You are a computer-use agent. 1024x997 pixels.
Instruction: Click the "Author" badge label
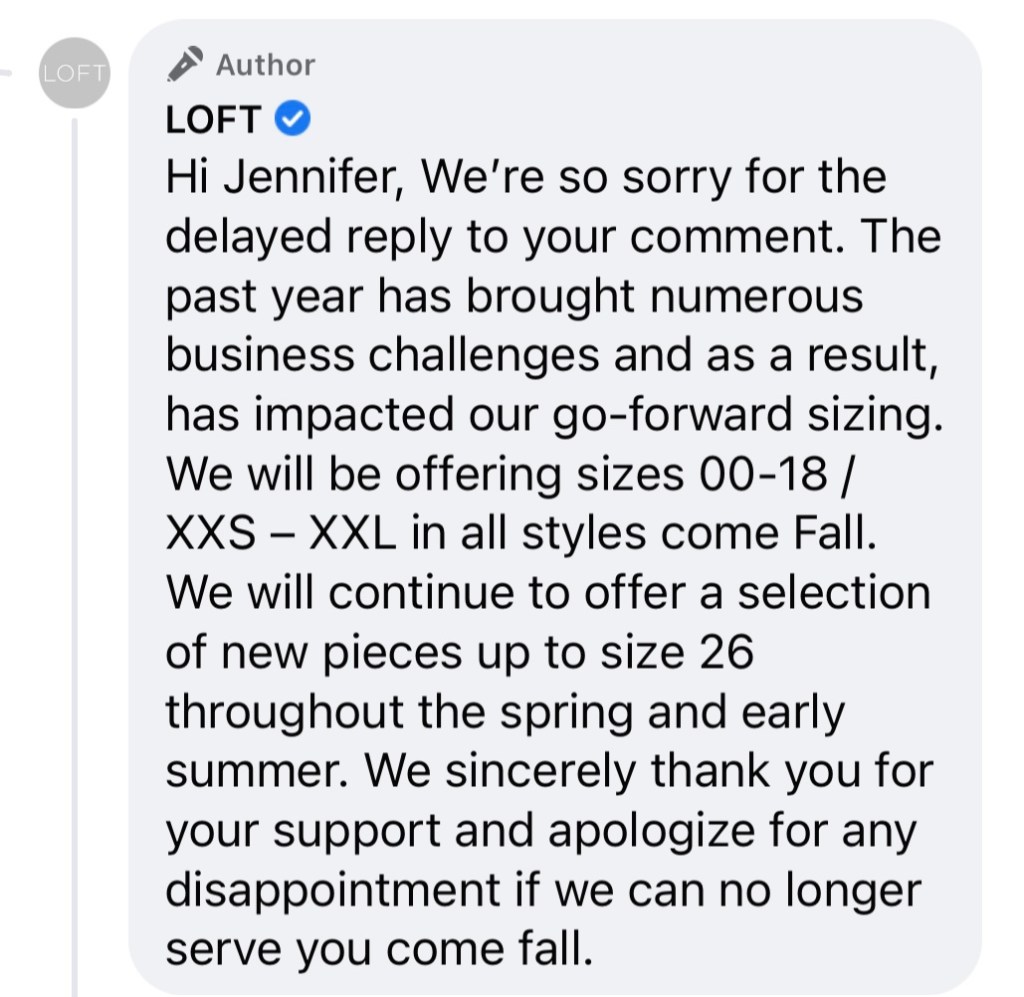265,65
